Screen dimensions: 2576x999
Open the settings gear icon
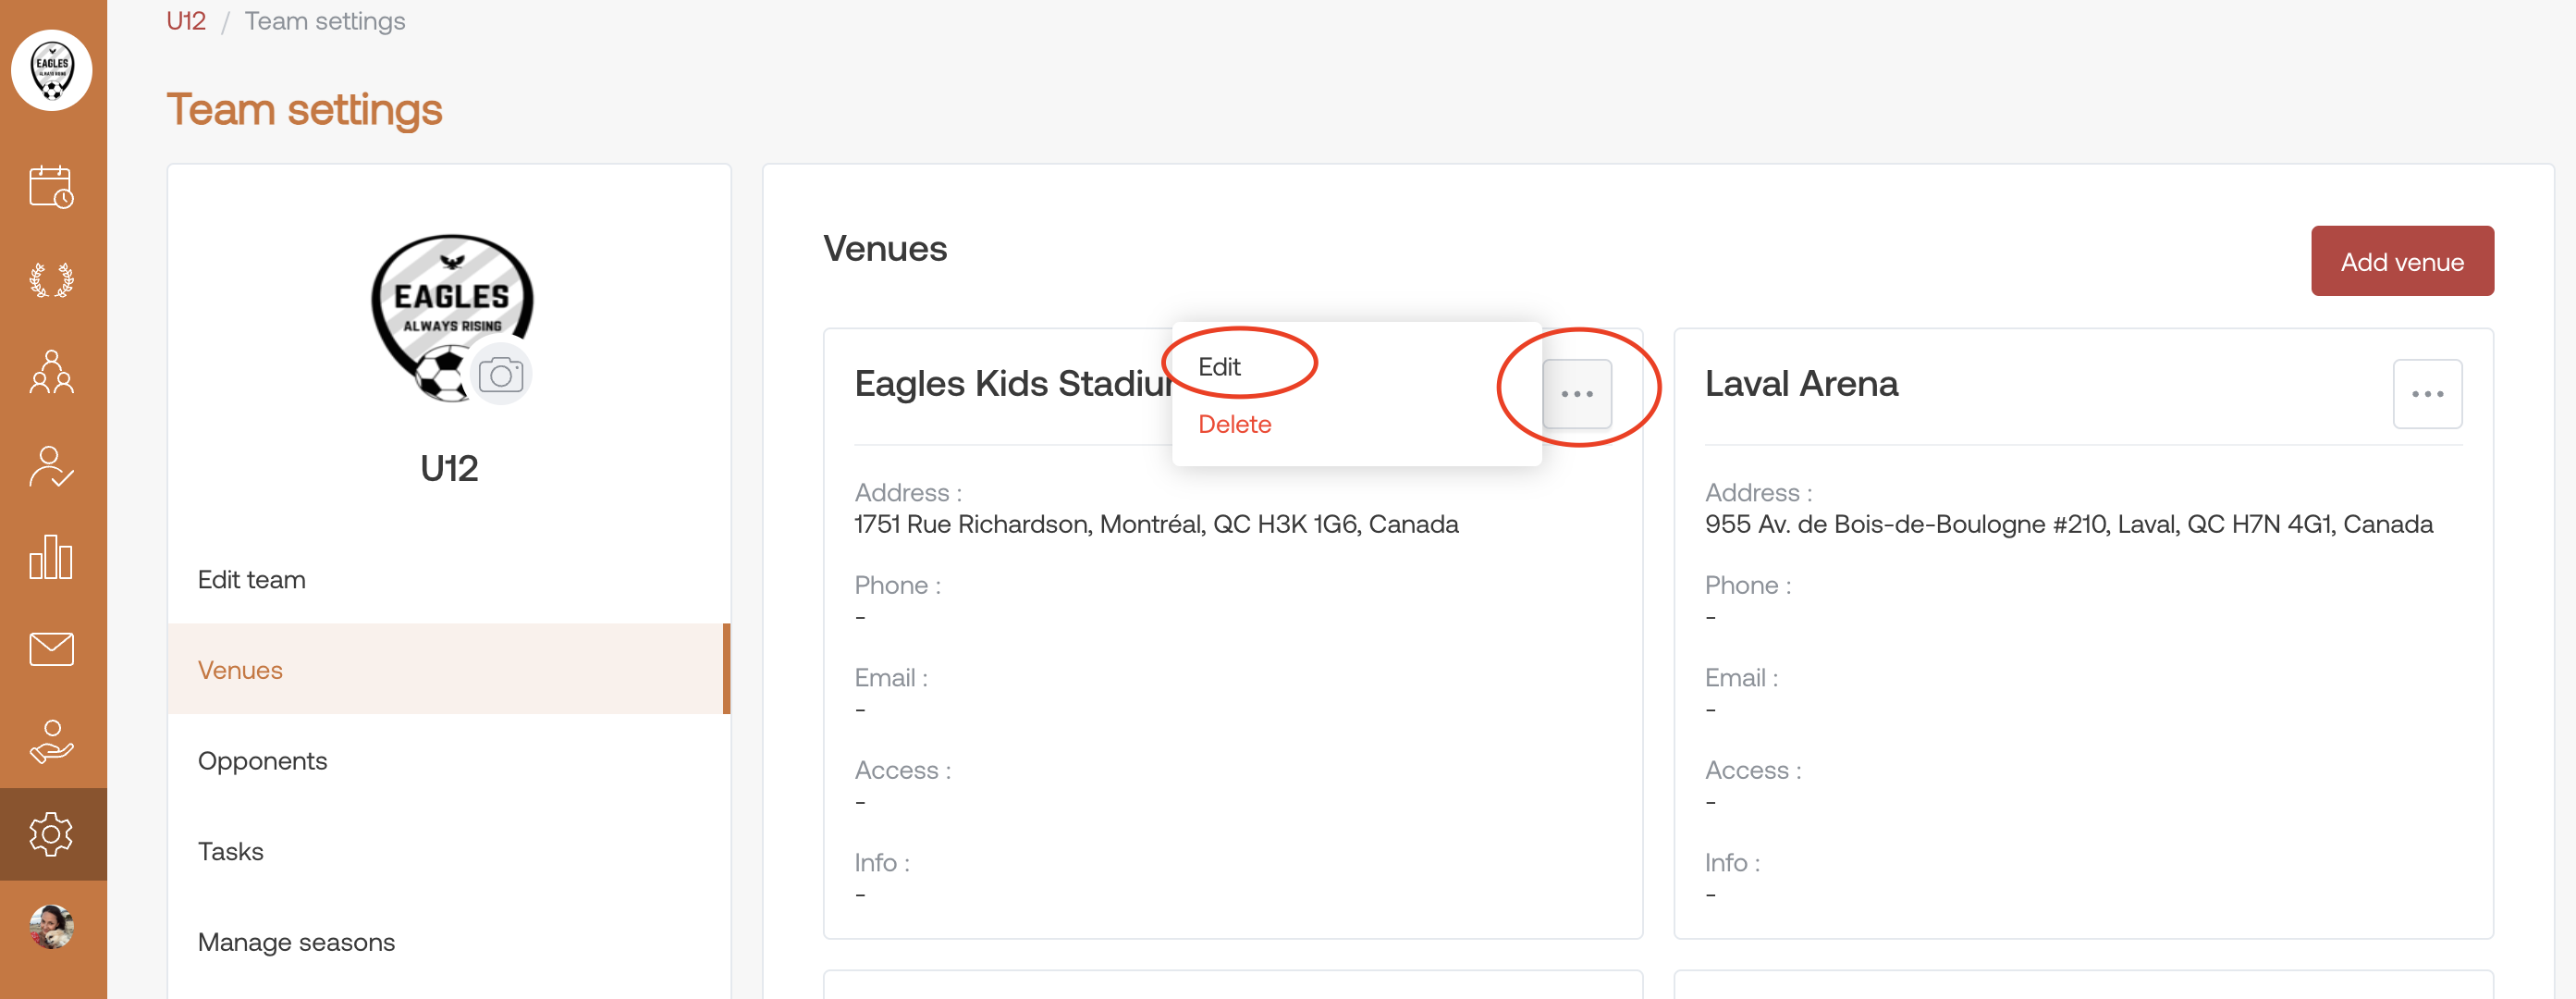52,834
